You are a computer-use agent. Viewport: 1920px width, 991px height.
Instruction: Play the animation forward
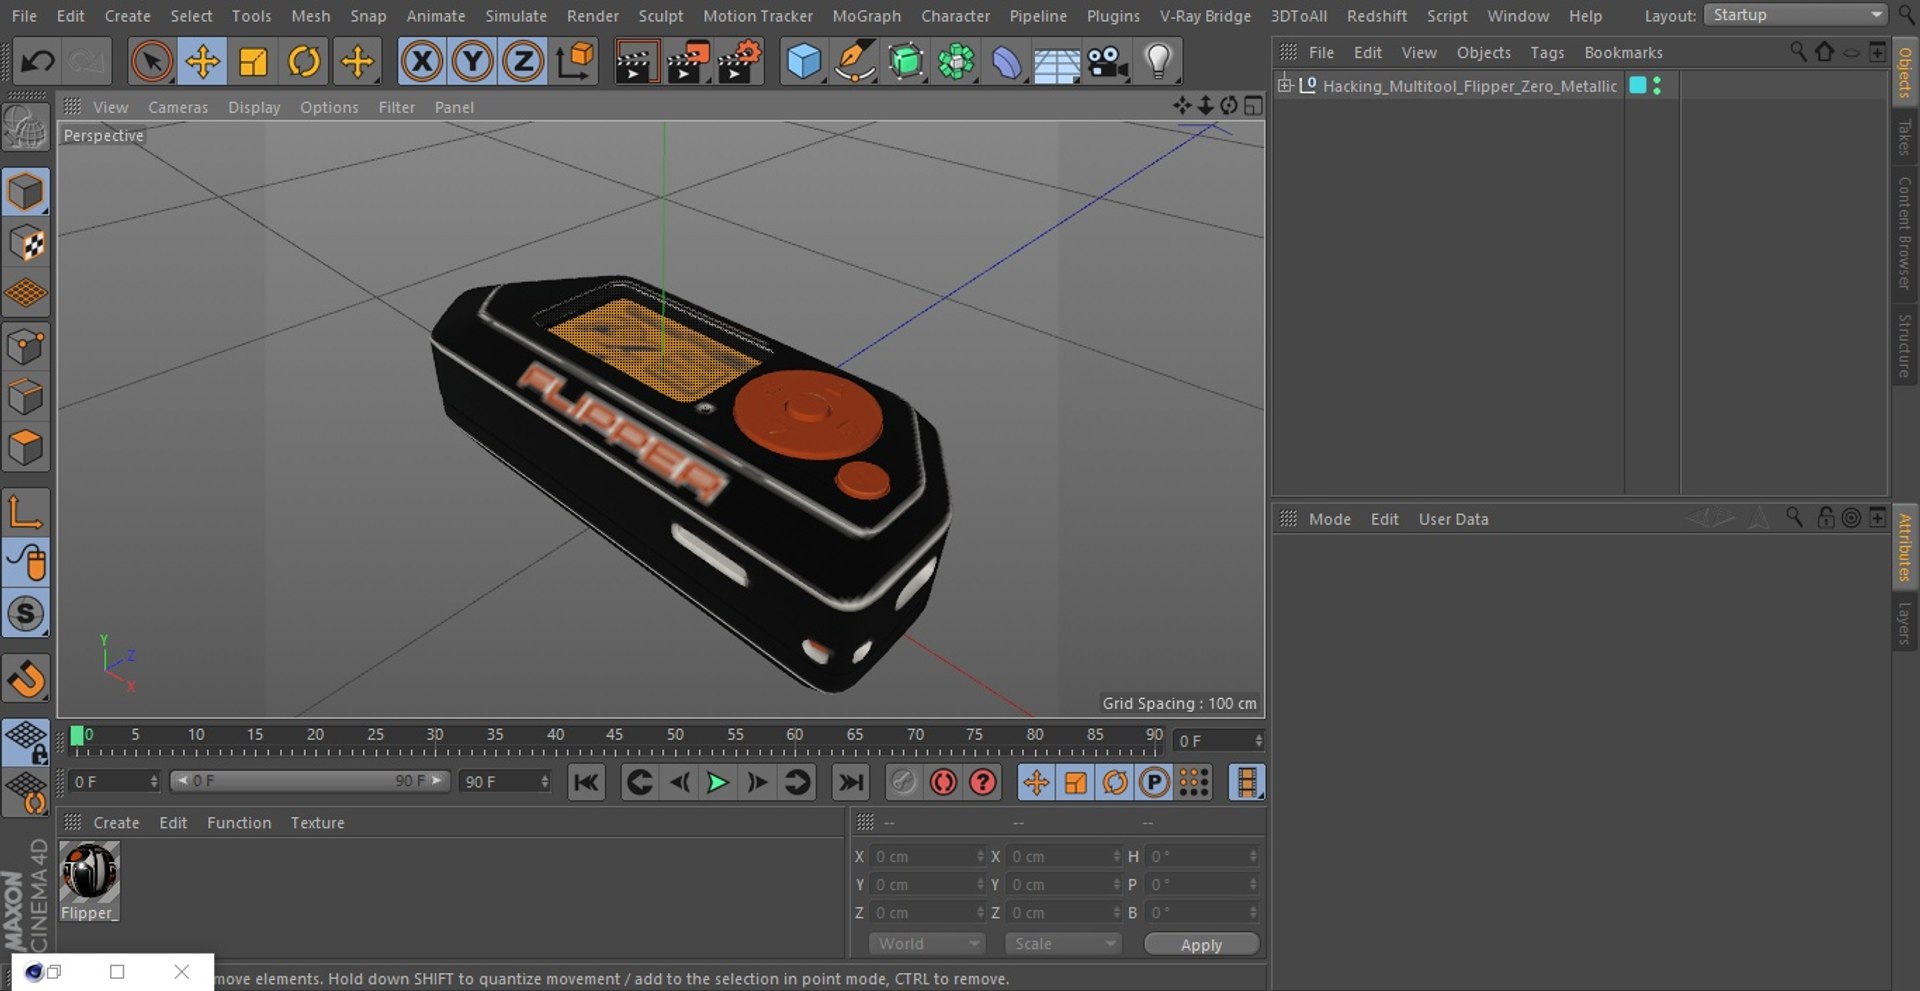(717, 783)
